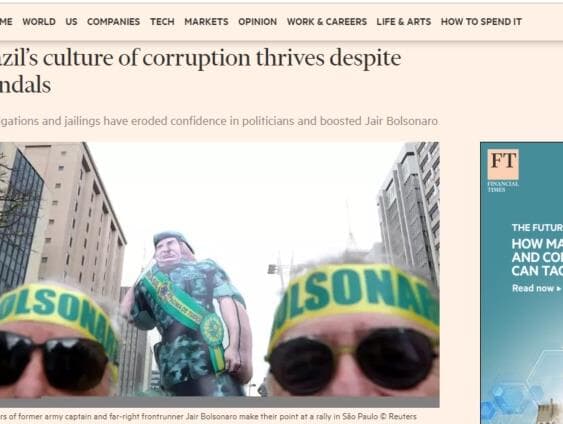Click 'THE FUTUR...' label in the ad banner
This screenshot has width=563, height=424.
(537, 228)
